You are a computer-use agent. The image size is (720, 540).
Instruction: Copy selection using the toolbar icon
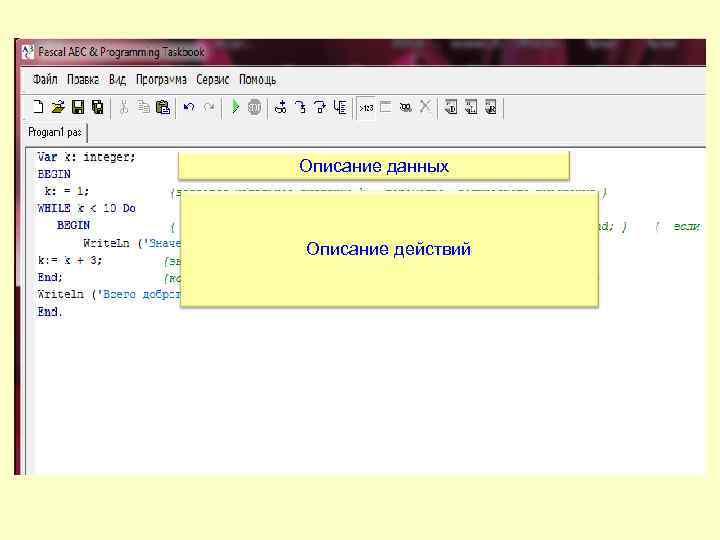click(x=144, y=107)
